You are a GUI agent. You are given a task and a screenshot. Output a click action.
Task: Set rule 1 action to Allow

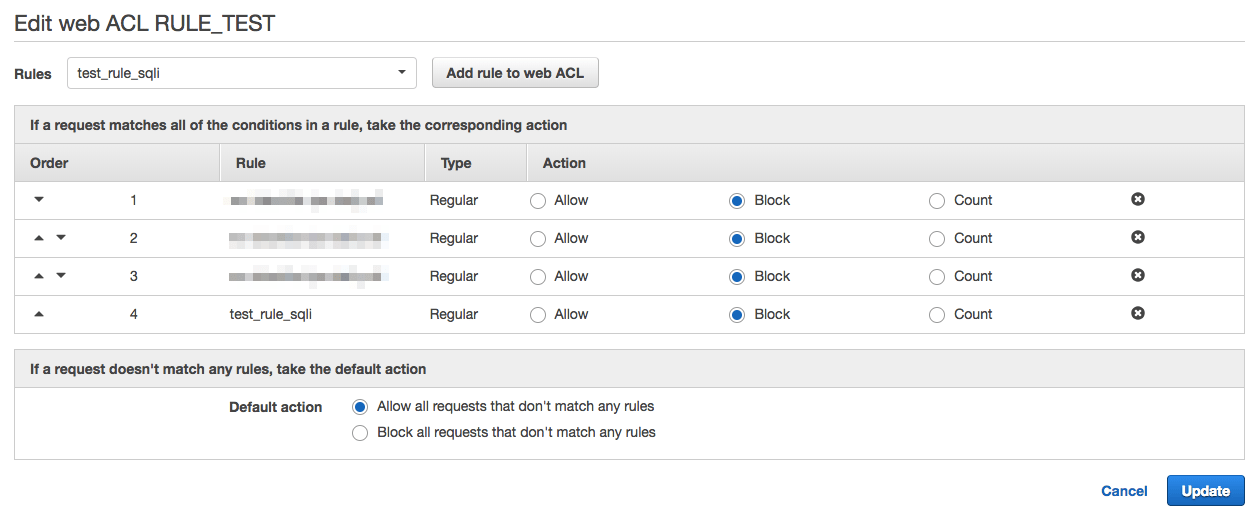pos(538,201)
